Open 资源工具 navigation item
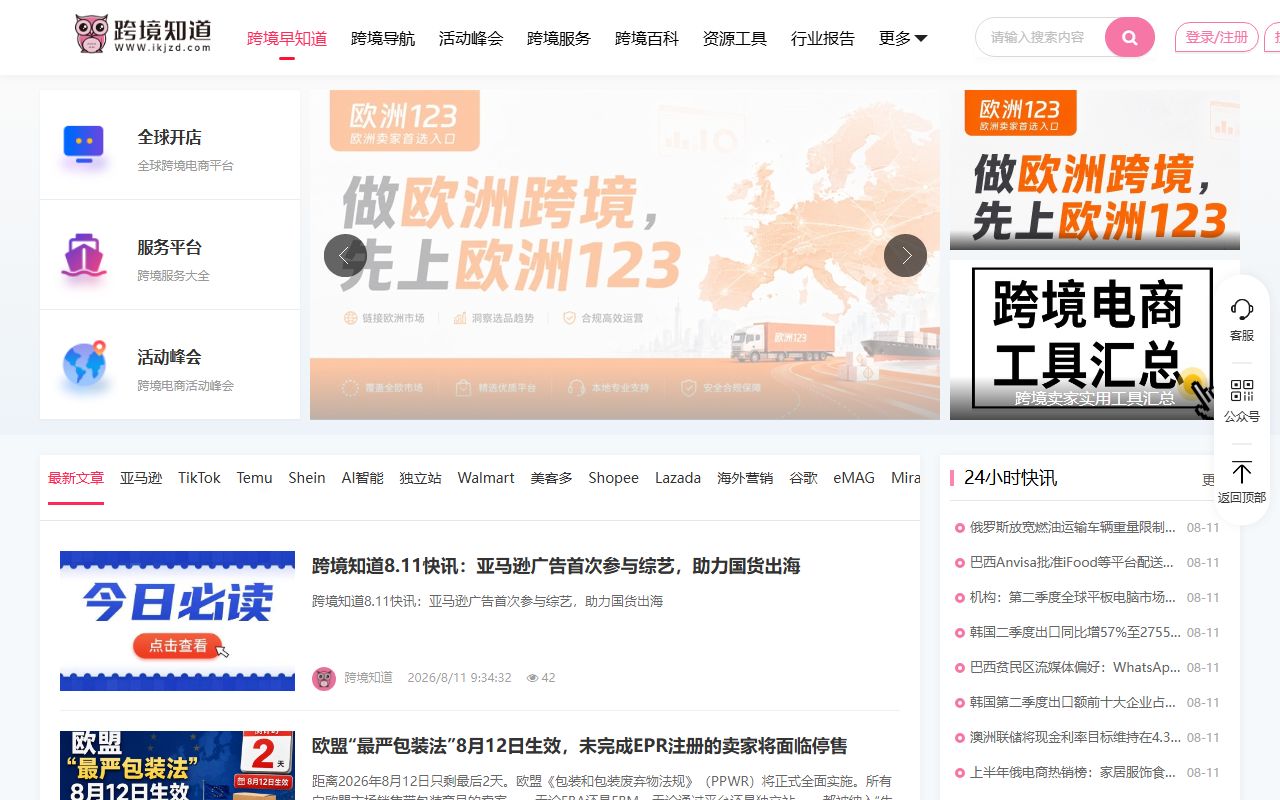Image resolution: width=1280 pixels, height=800 pixels. click(x=735, y=38)
